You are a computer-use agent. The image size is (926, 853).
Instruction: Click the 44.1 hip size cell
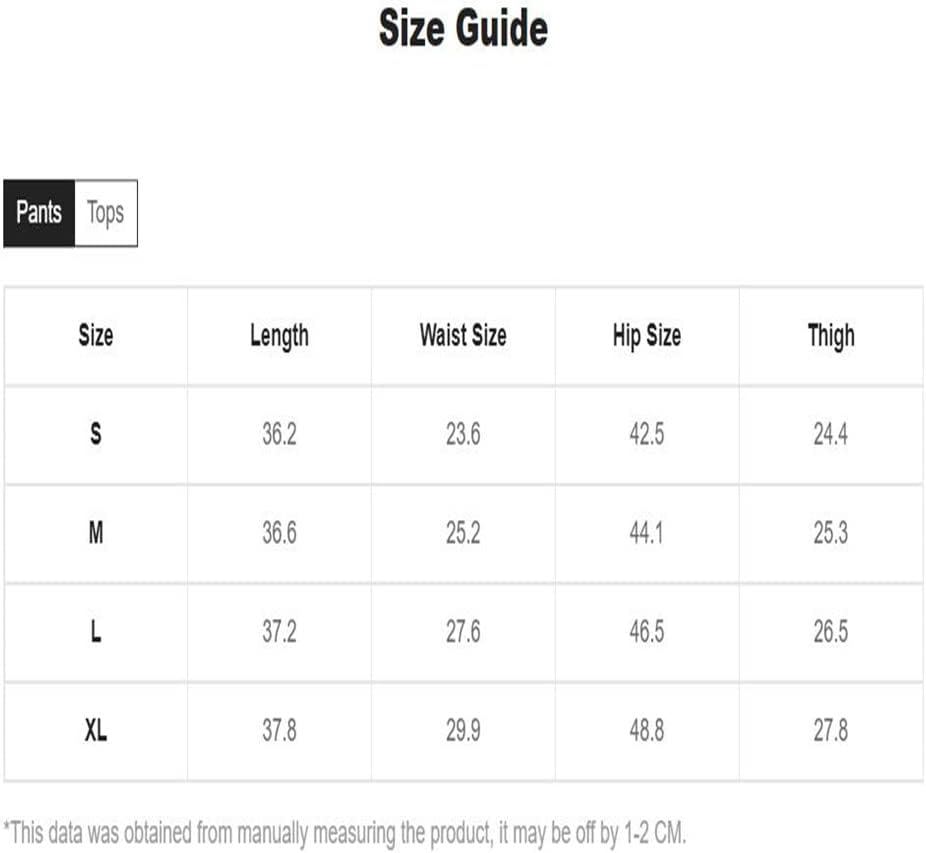pyautogui.click(x=647, y=533)
